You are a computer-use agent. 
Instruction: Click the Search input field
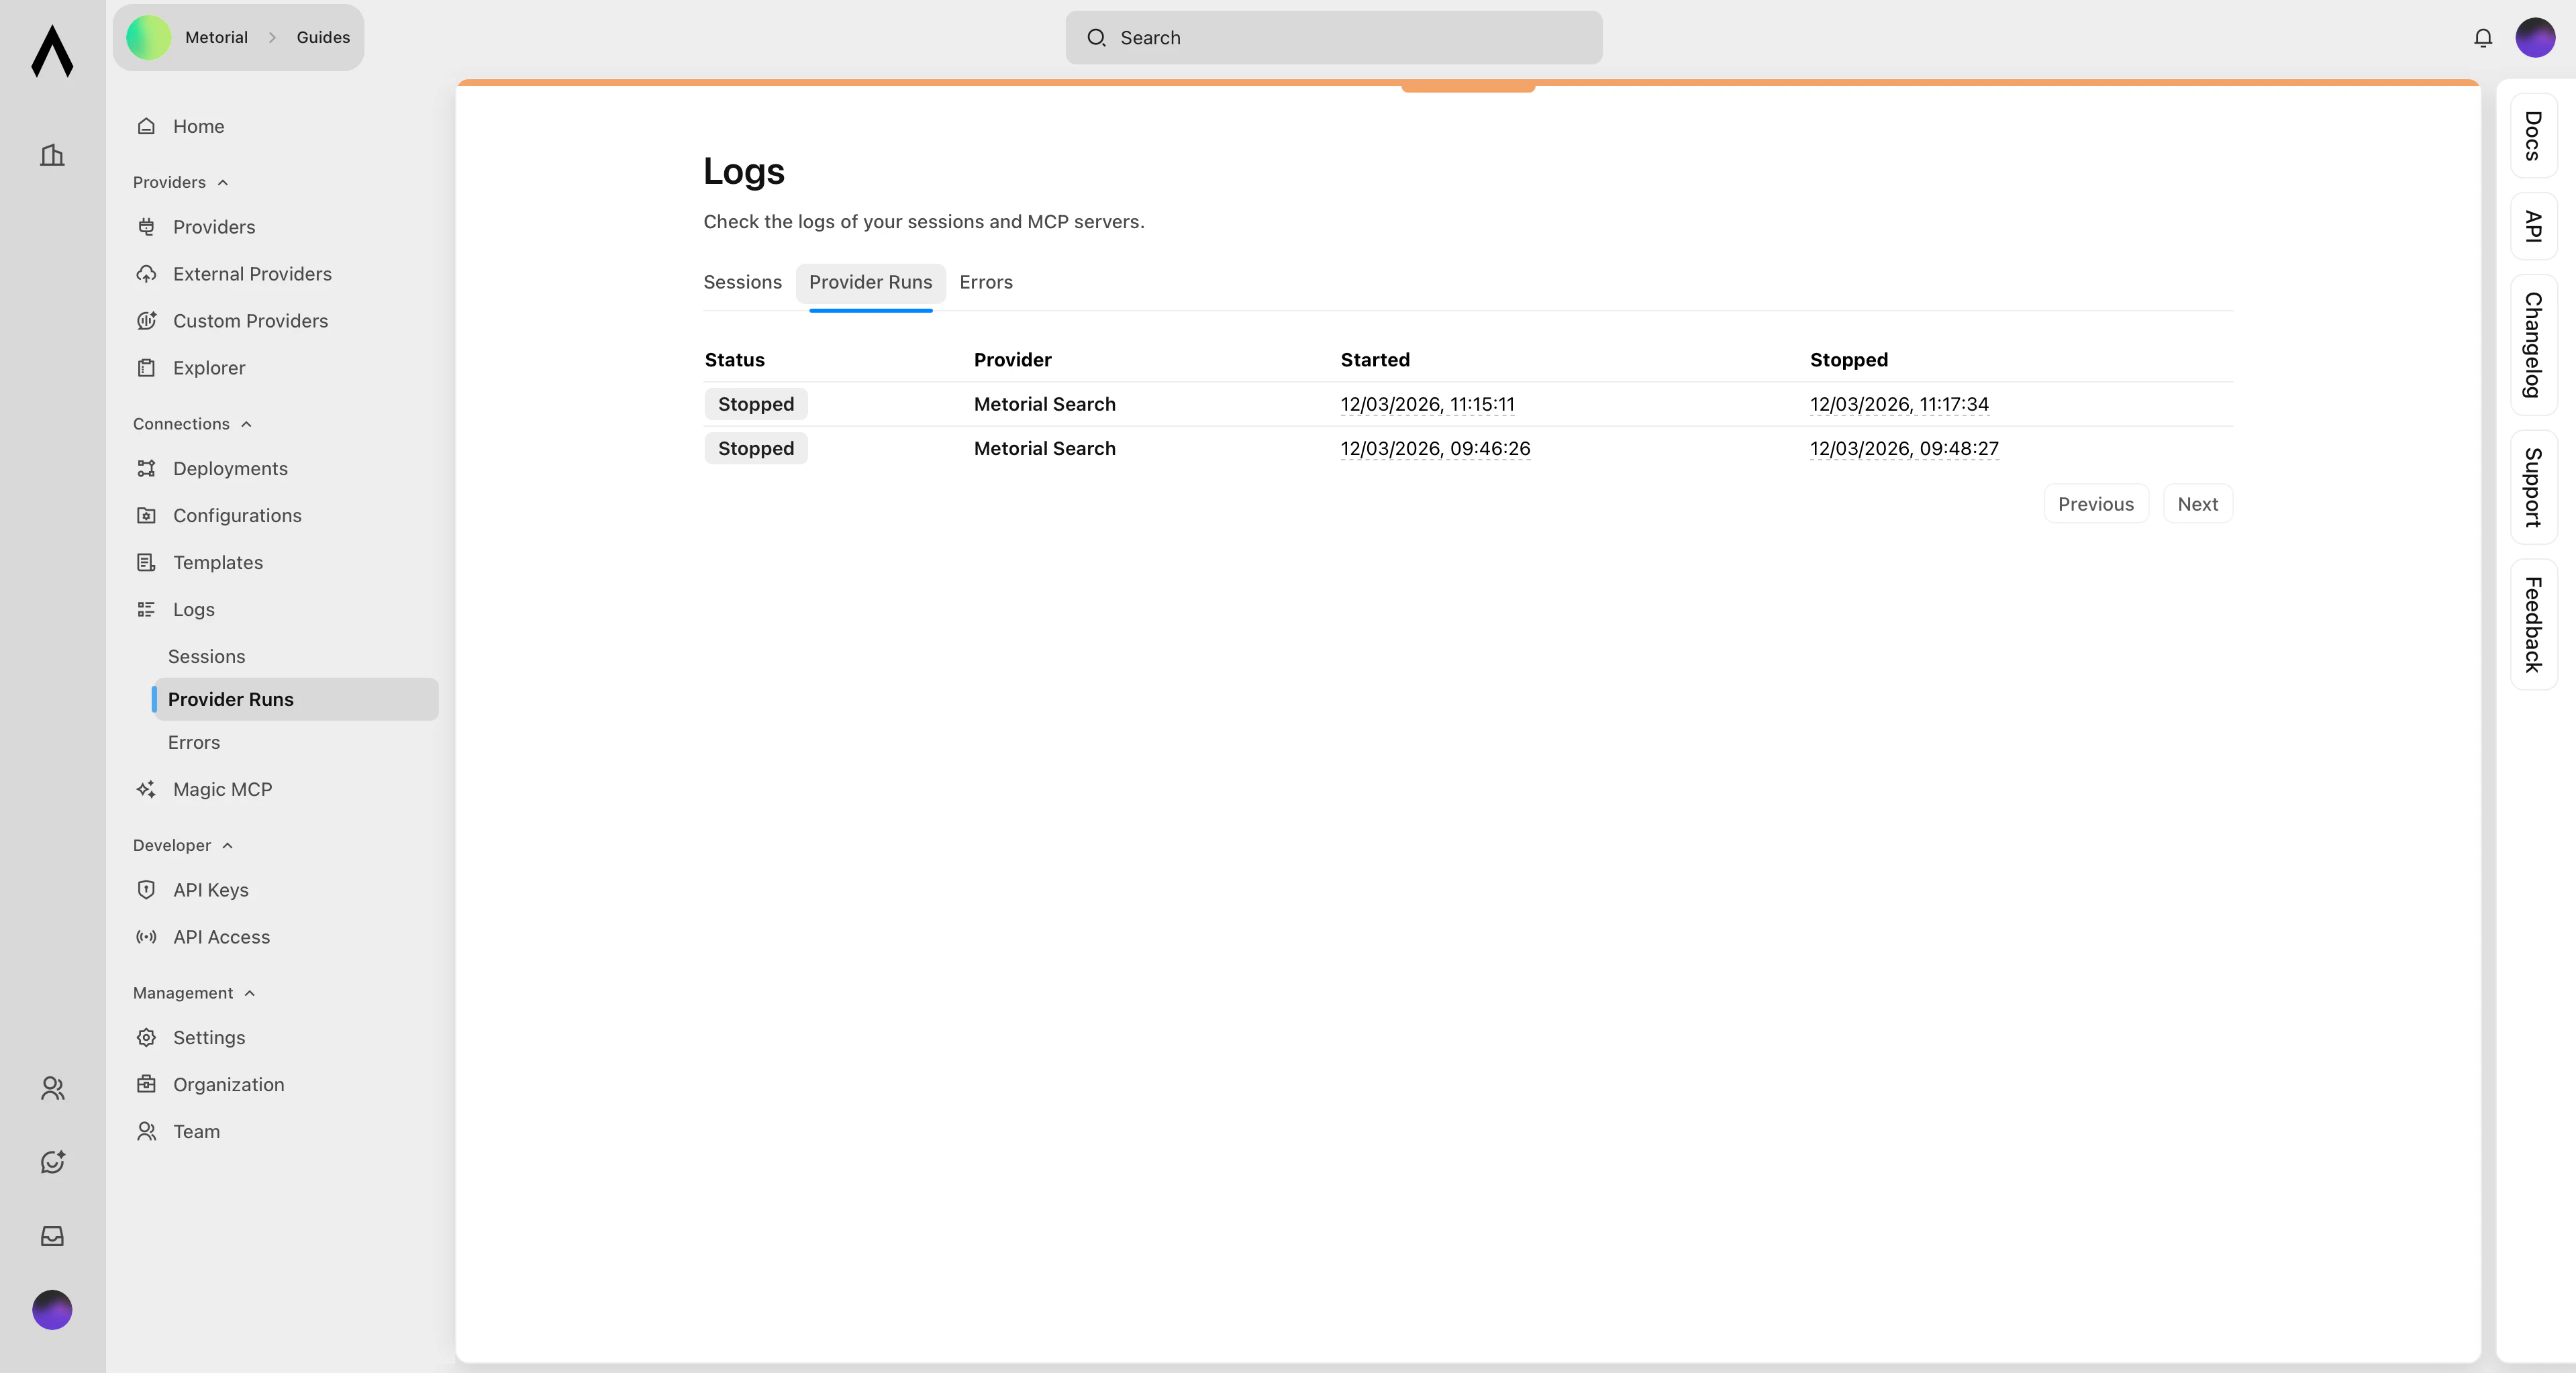[1333, 38]
